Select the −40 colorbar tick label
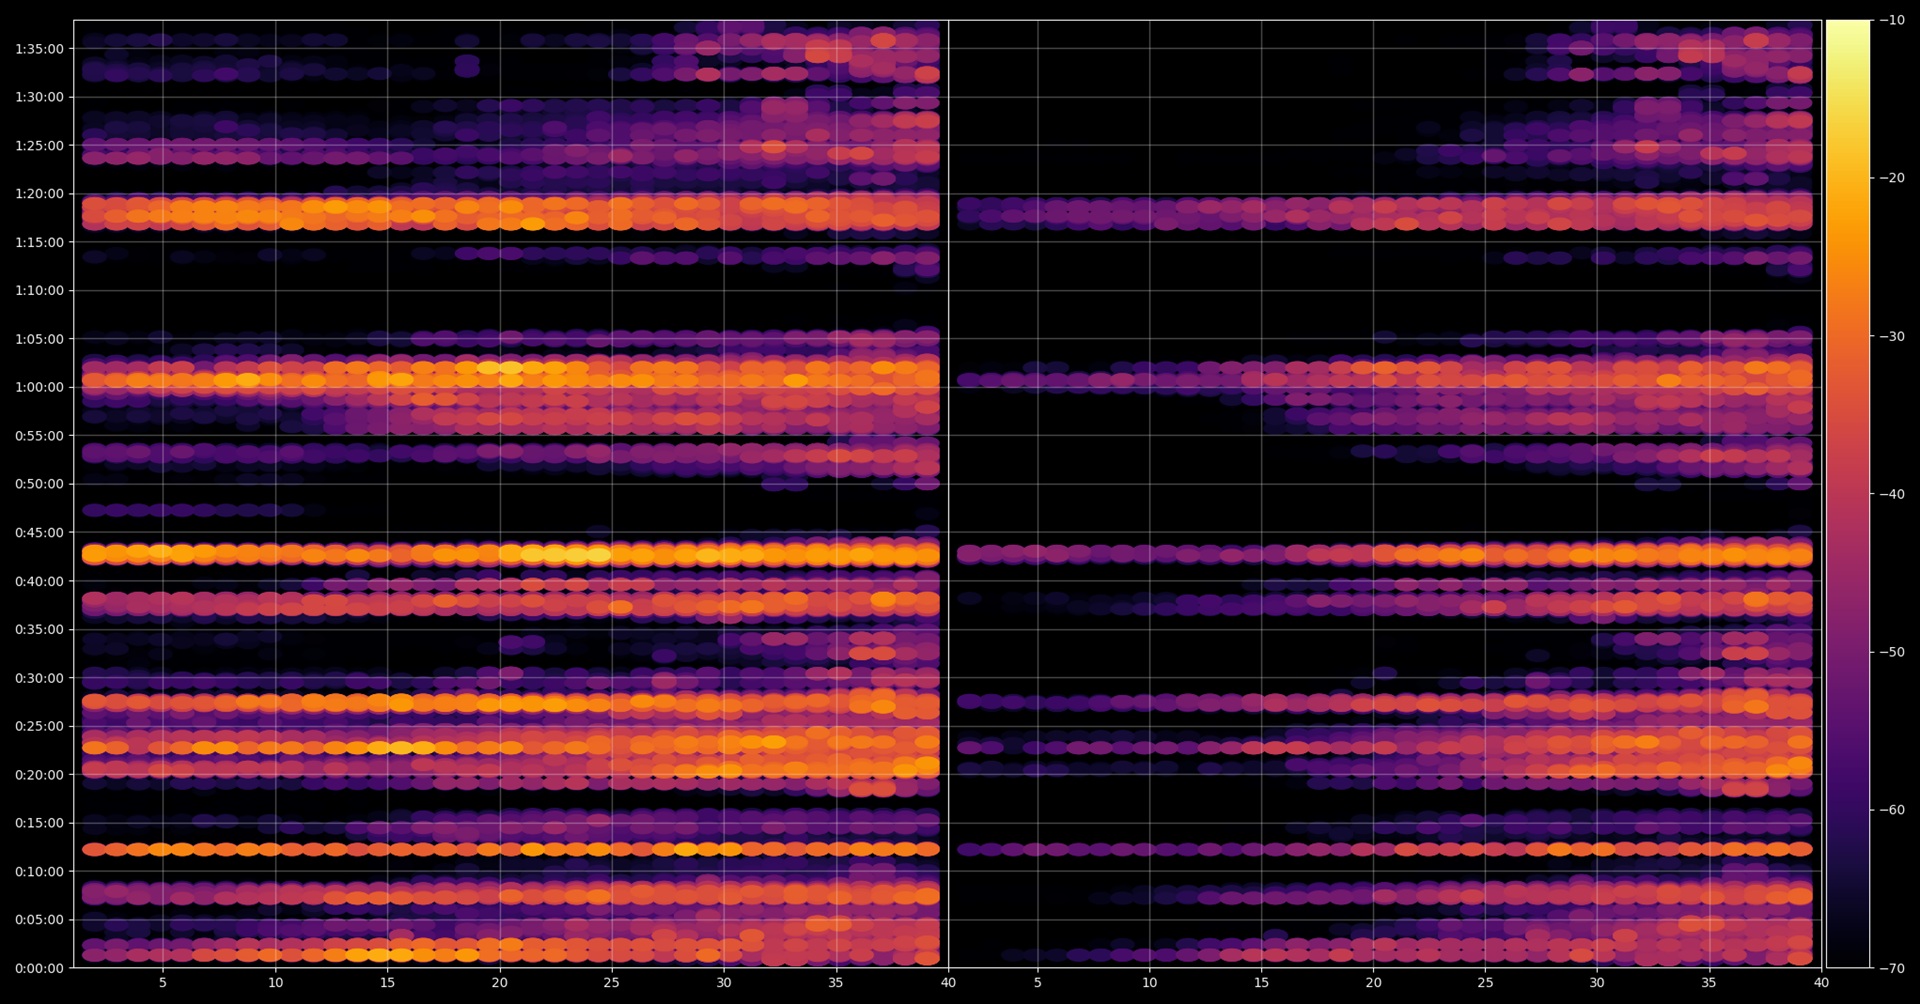The width and height of the screenshot is (1920, 1004). 1892,494
